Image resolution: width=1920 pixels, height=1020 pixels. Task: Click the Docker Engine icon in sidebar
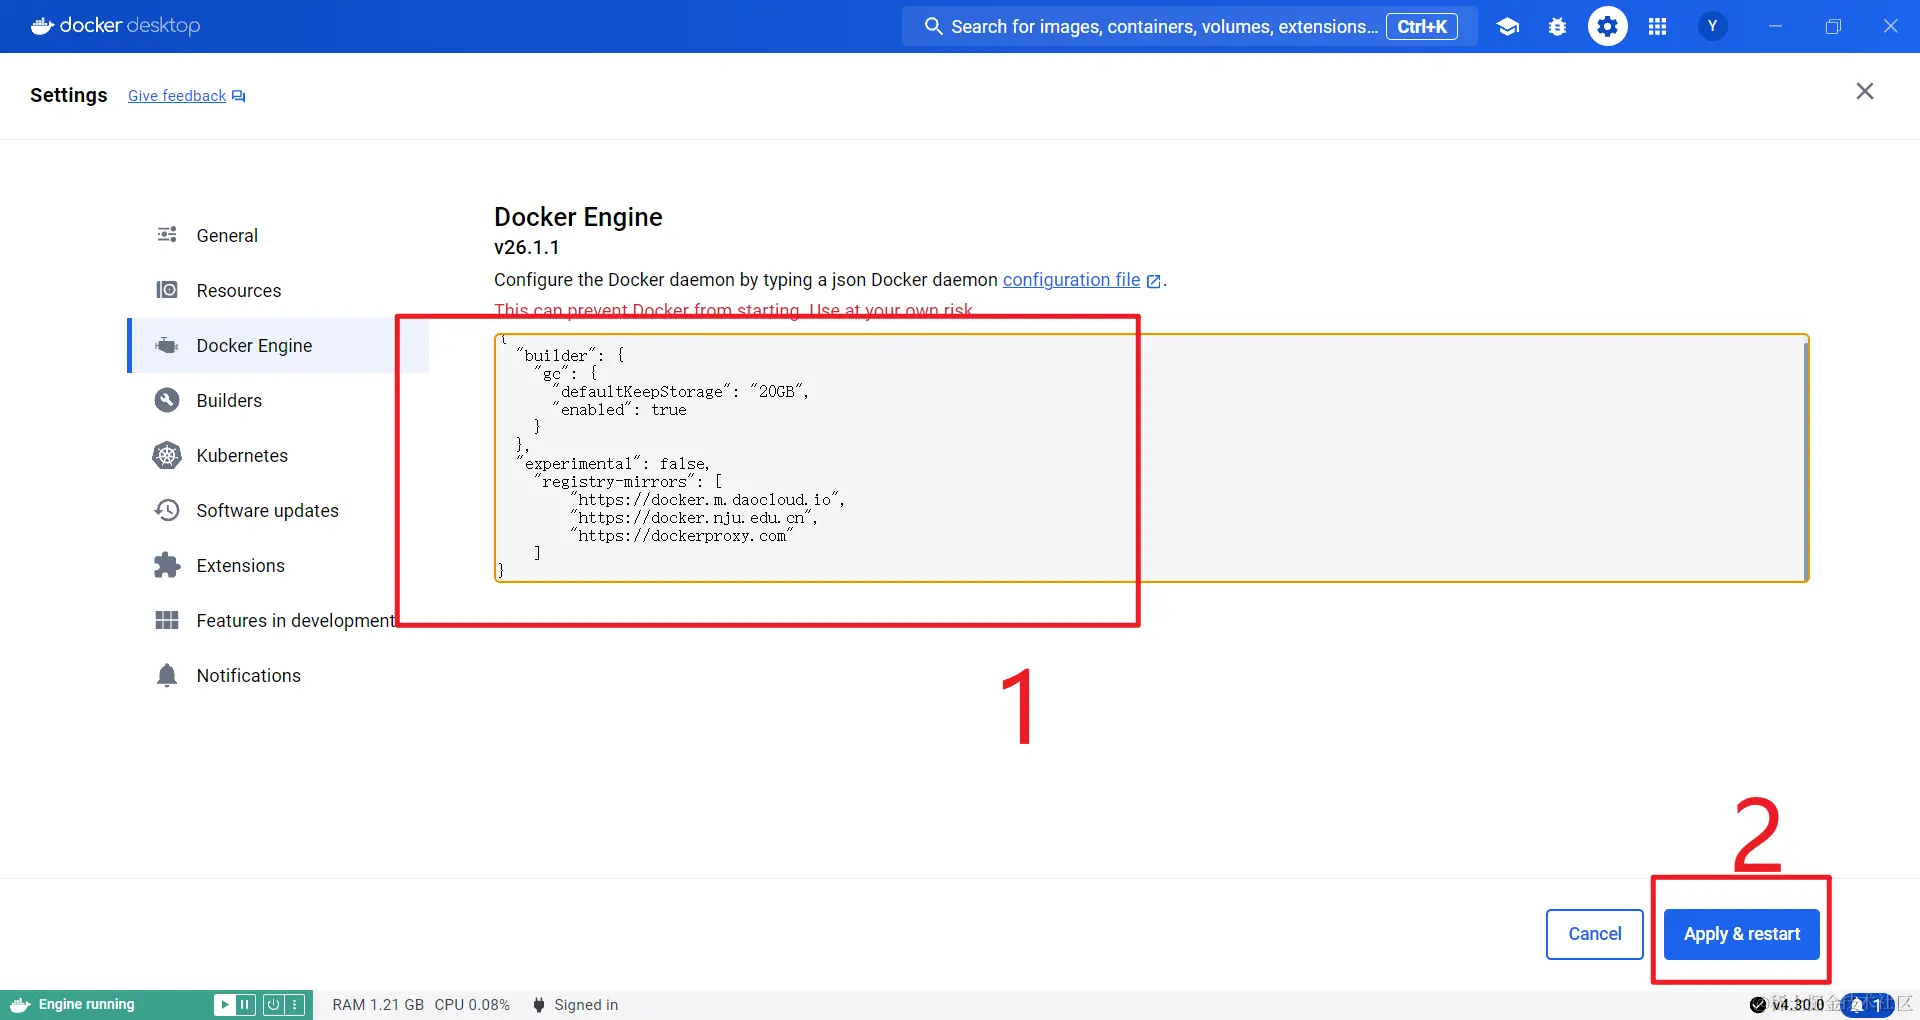167,345
